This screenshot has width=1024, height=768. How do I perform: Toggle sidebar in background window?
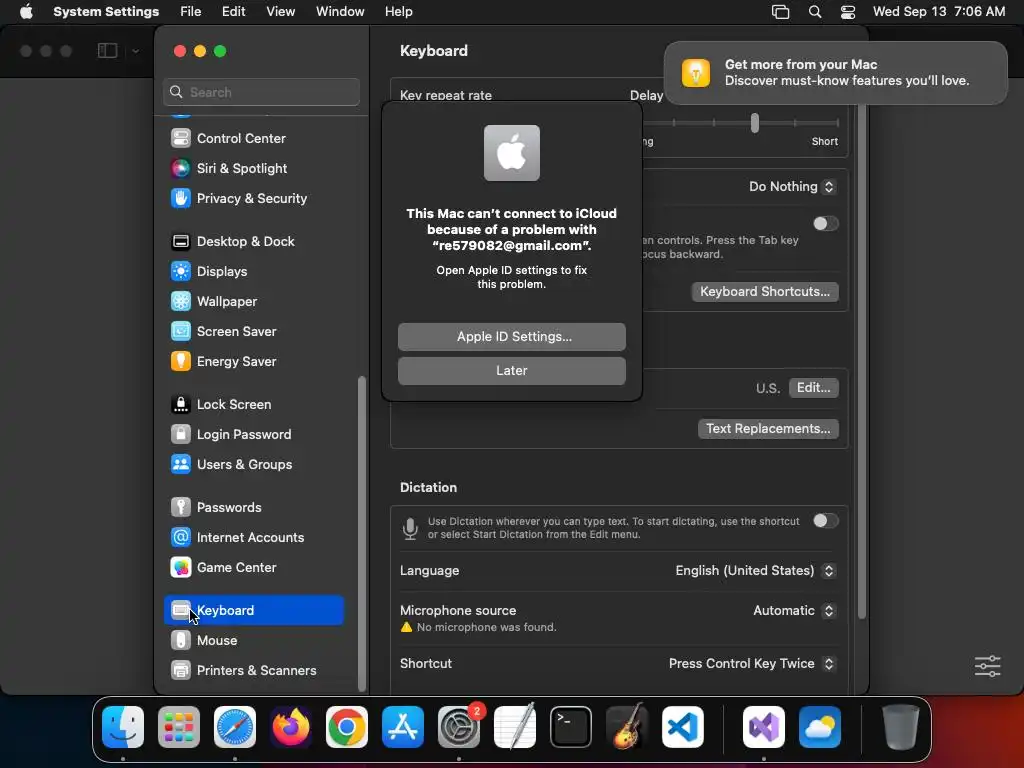coord(108,51)
